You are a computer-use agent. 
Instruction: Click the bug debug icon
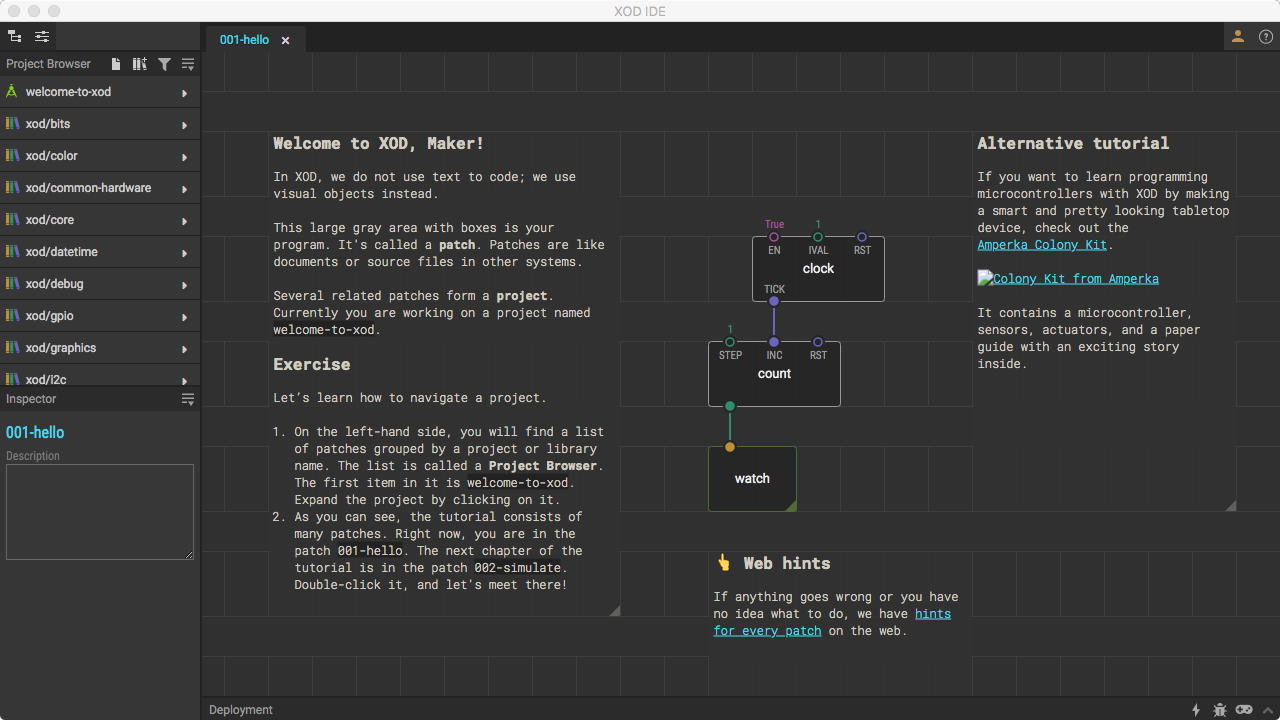[x=1219, y=710]
